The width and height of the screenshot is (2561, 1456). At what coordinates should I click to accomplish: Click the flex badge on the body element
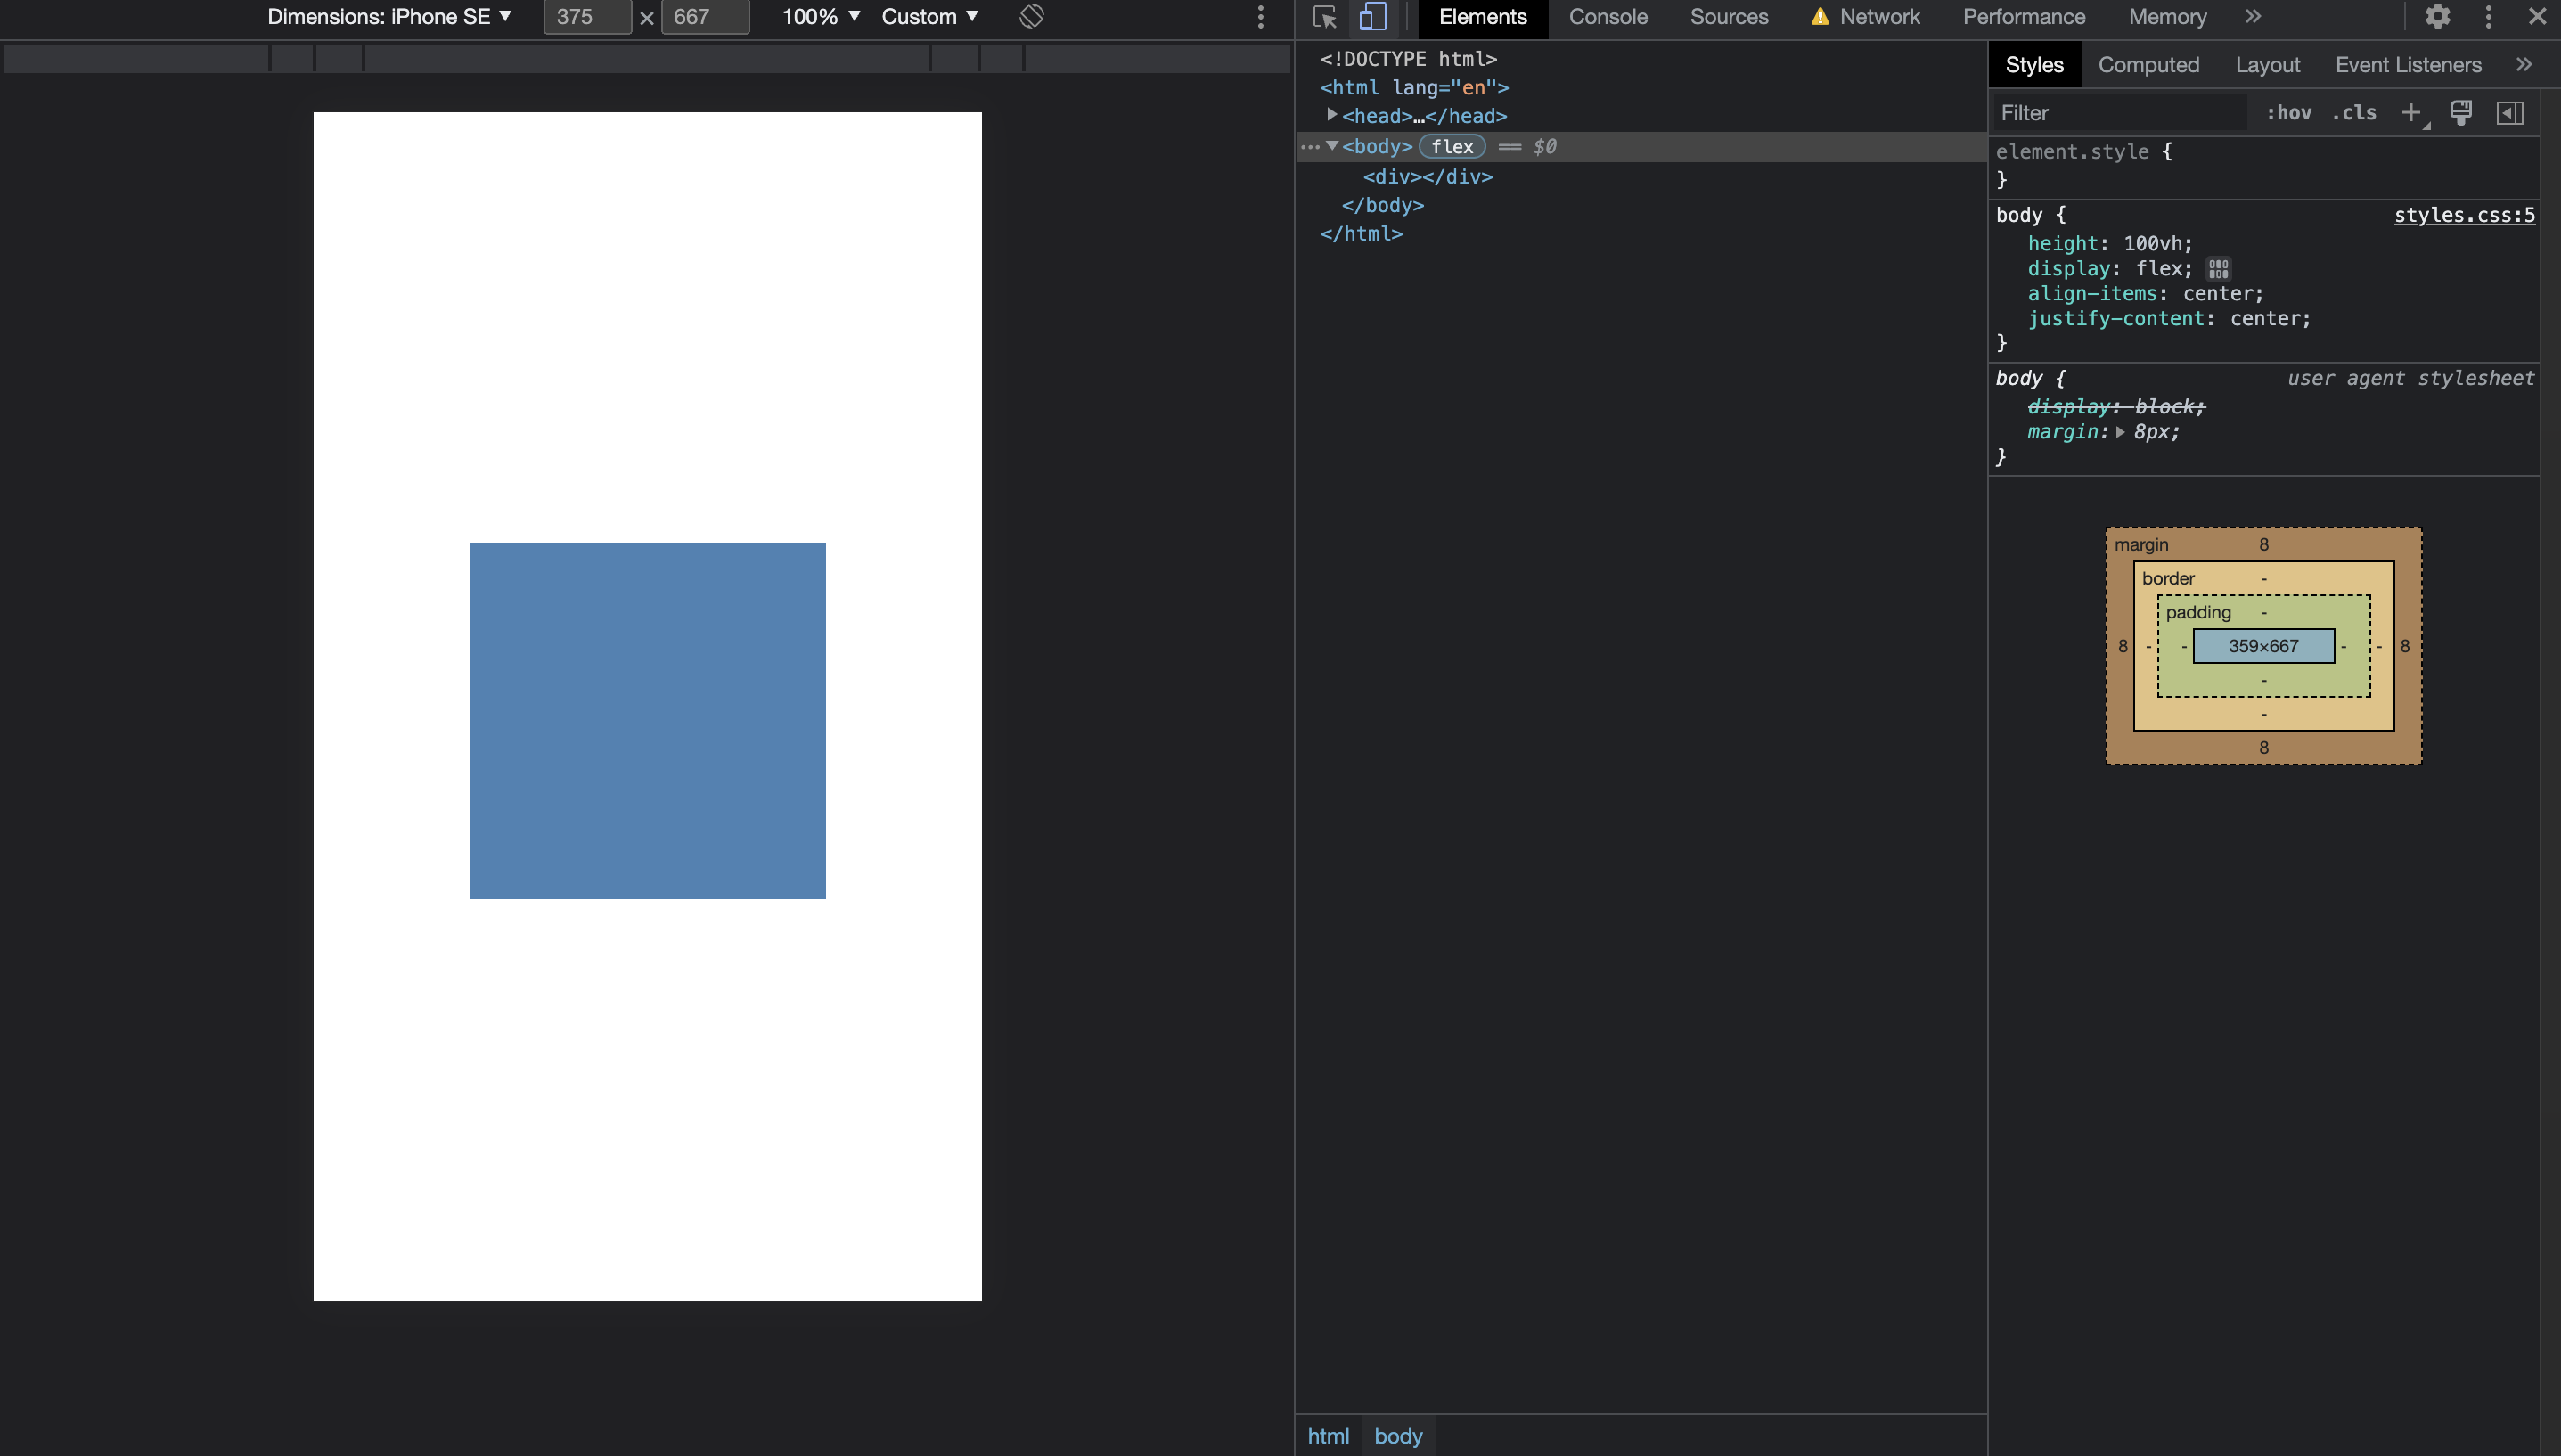point(1452,147)
